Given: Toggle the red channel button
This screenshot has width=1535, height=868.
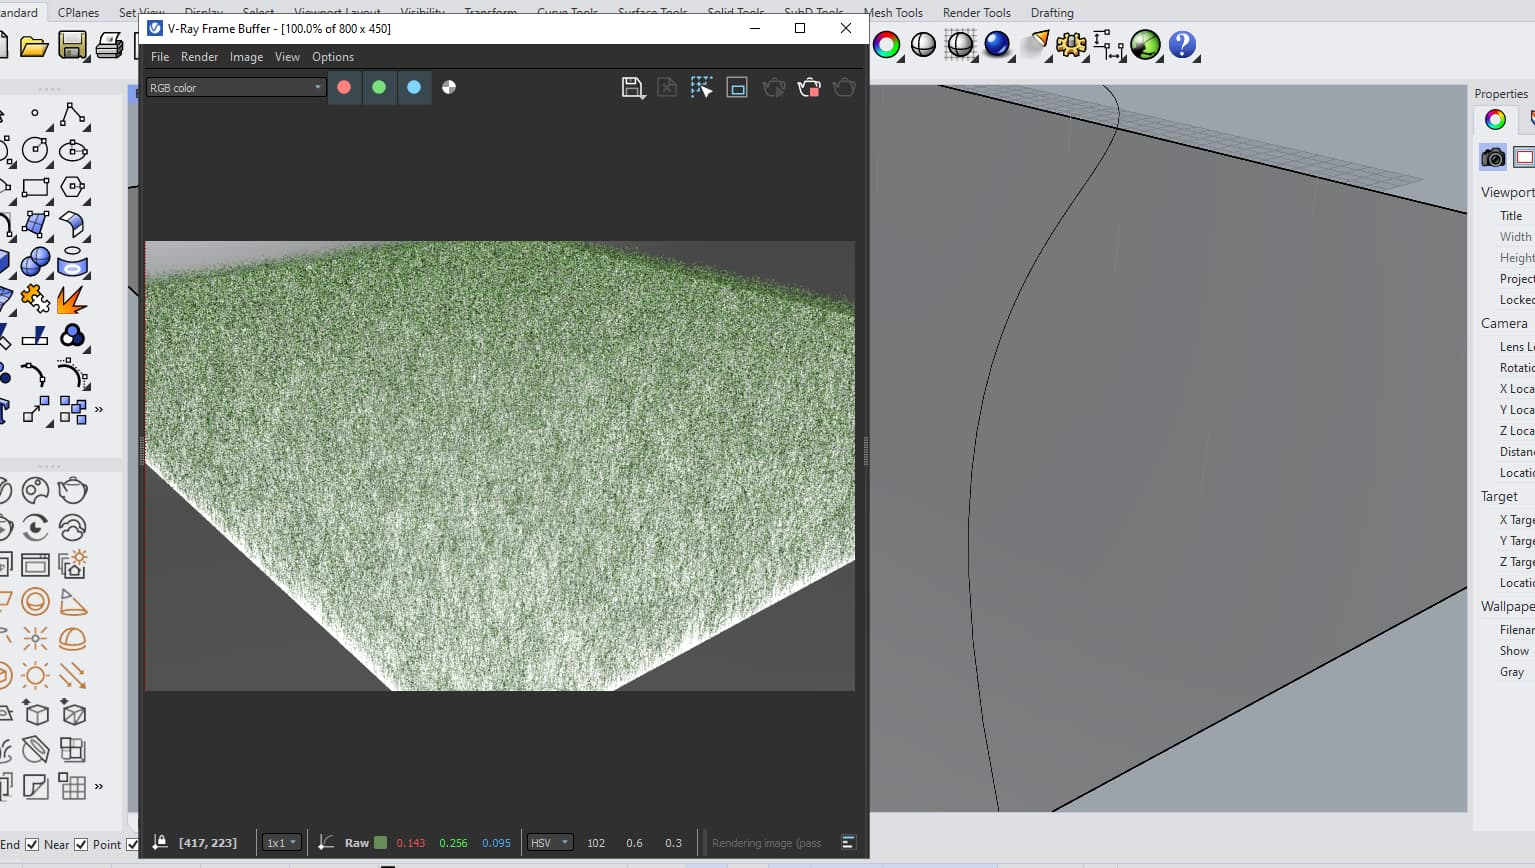Looking at the screenshot, I should point(344,87).
